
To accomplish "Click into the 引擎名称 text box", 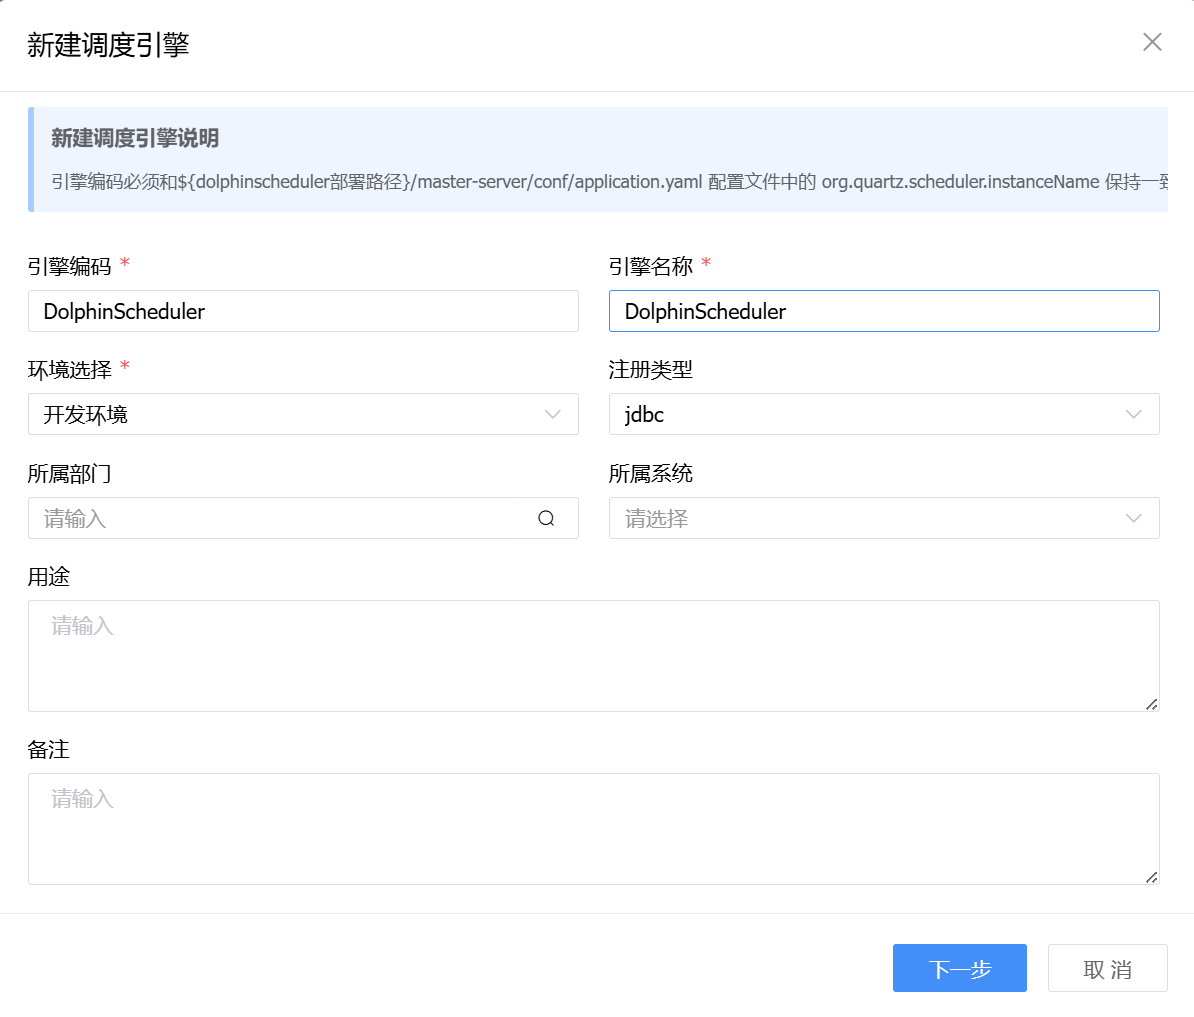I will point(883,312).
